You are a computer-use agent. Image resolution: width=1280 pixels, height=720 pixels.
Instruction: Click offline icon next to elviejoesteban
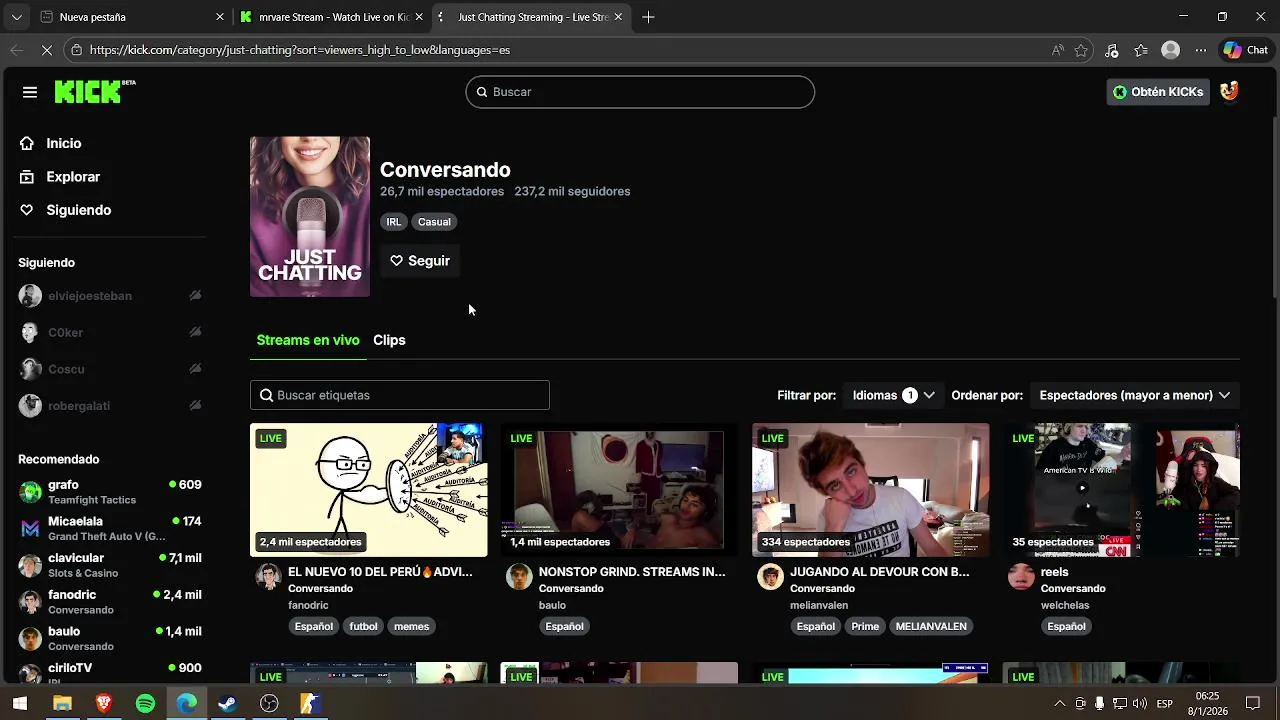coord(195,296)
